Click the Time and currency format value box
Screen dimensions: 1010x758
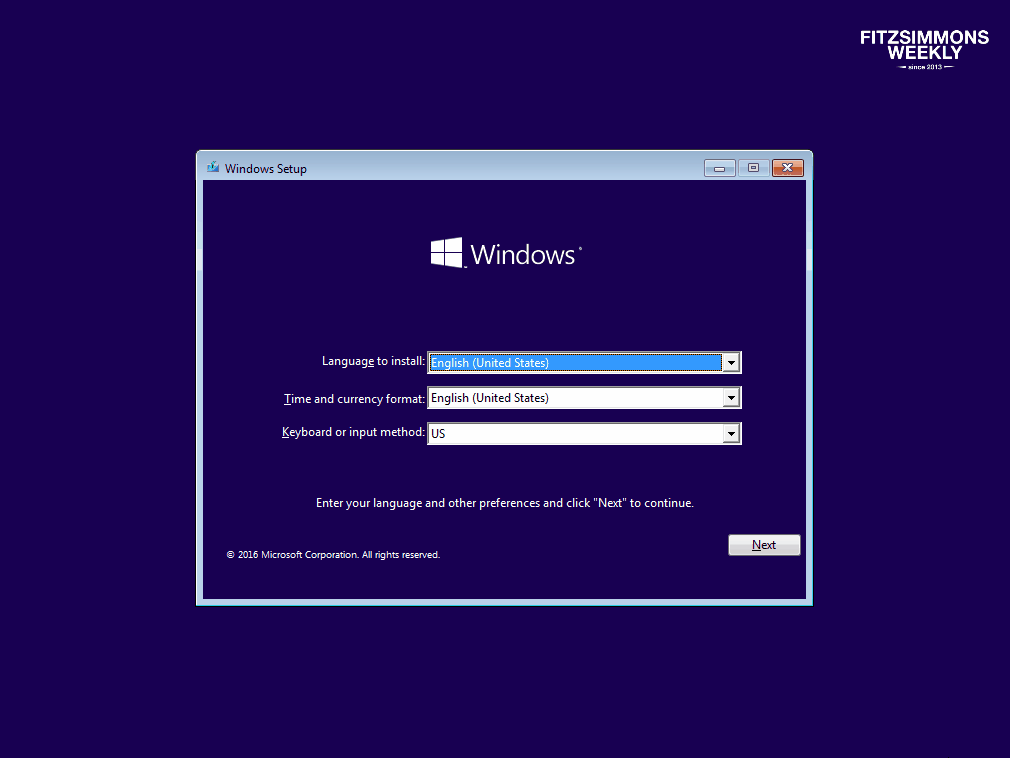coord(575,398)
